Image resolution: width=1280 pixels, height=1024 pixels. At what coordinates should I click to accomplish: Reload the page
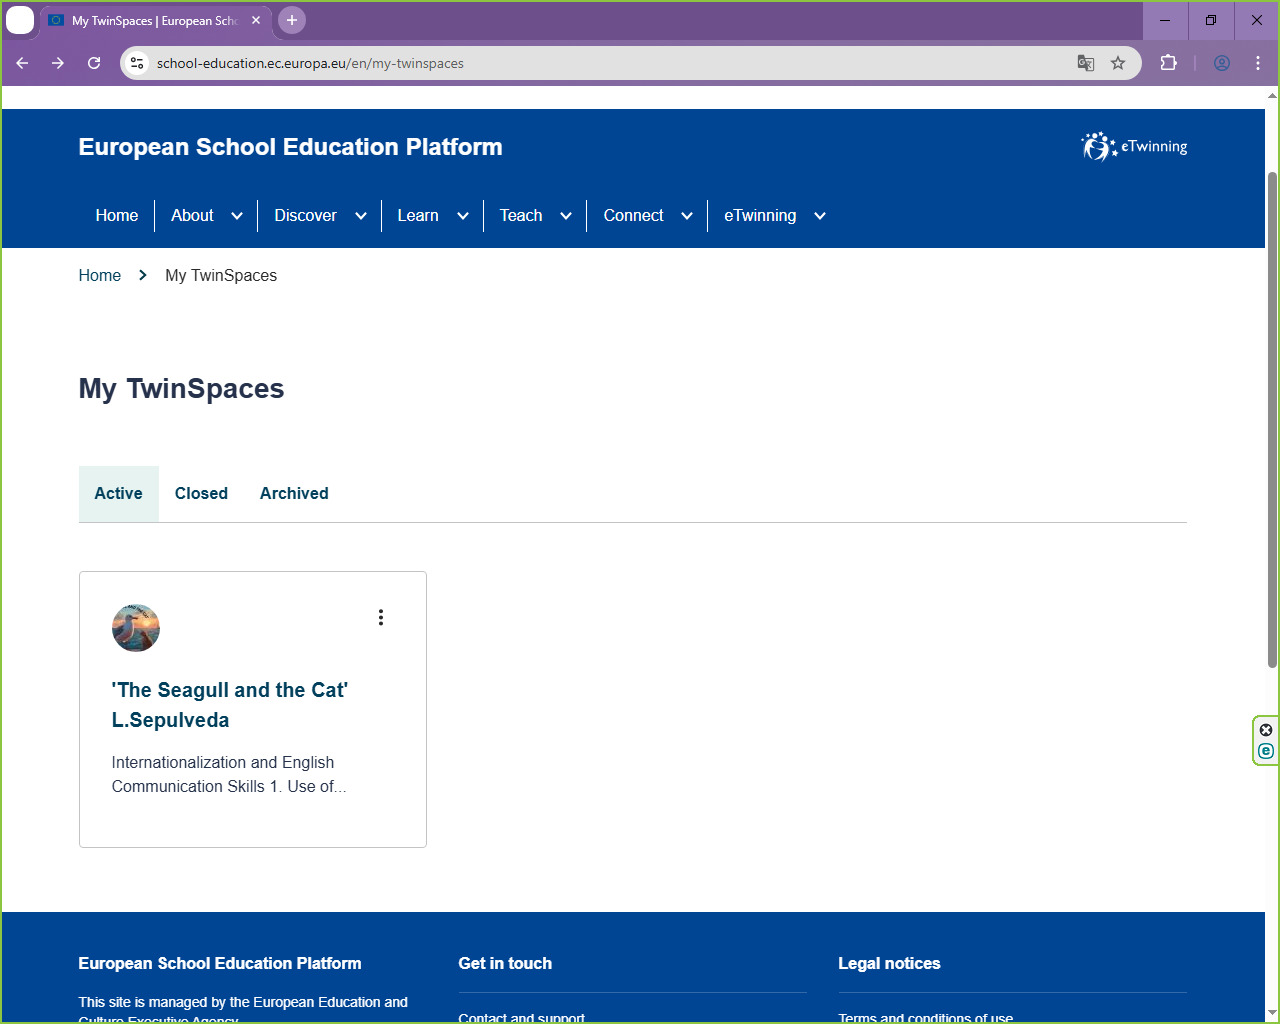click(x=94, y=63)
